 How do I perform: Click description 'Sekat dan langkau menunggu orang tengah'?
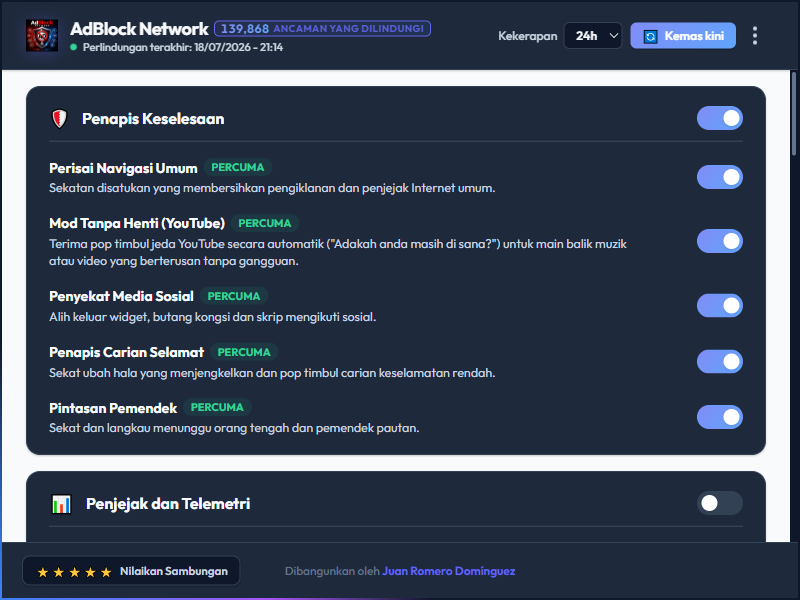click(234, 428)
